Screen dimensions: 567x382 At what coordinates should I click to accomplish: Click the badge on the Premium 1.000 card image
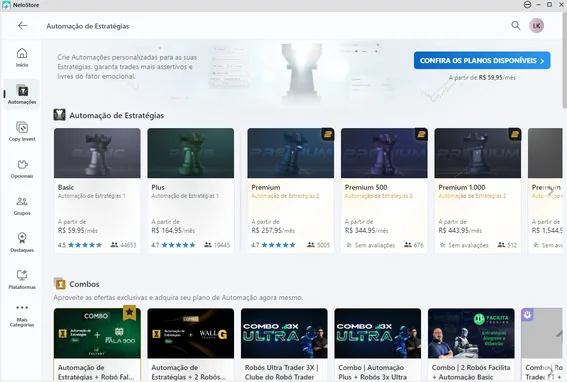click(515, 135)
